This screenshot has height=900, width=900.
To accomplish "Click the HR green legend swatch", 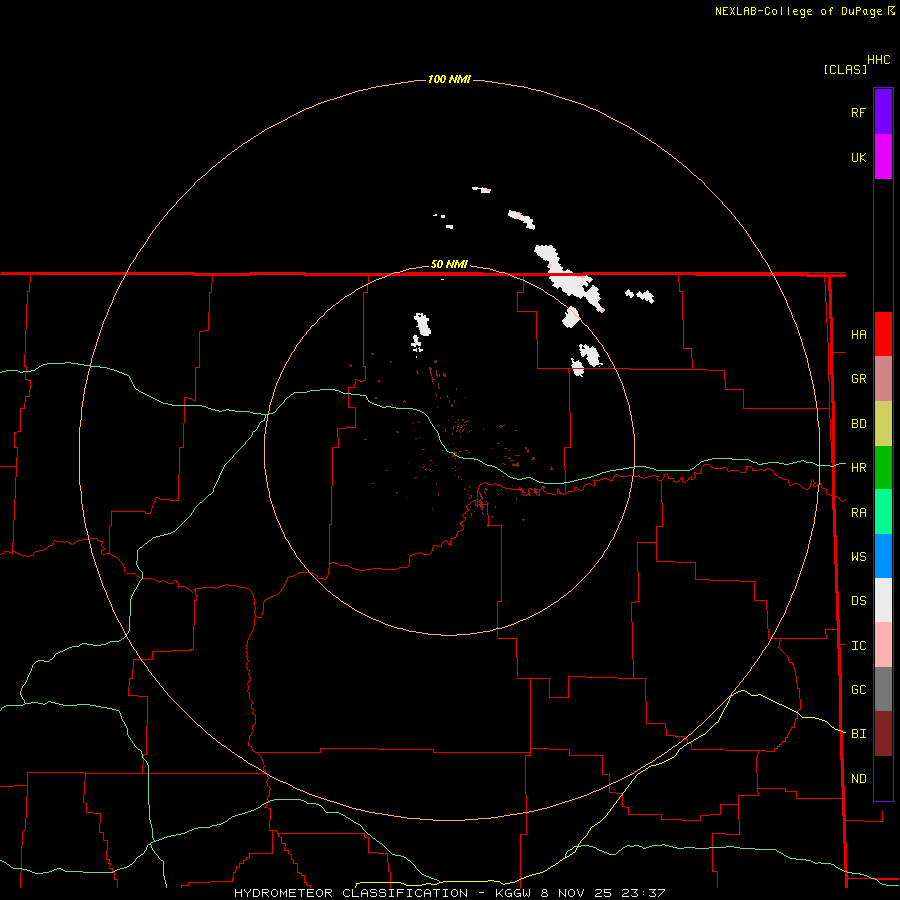I will (x=883, y=468).
